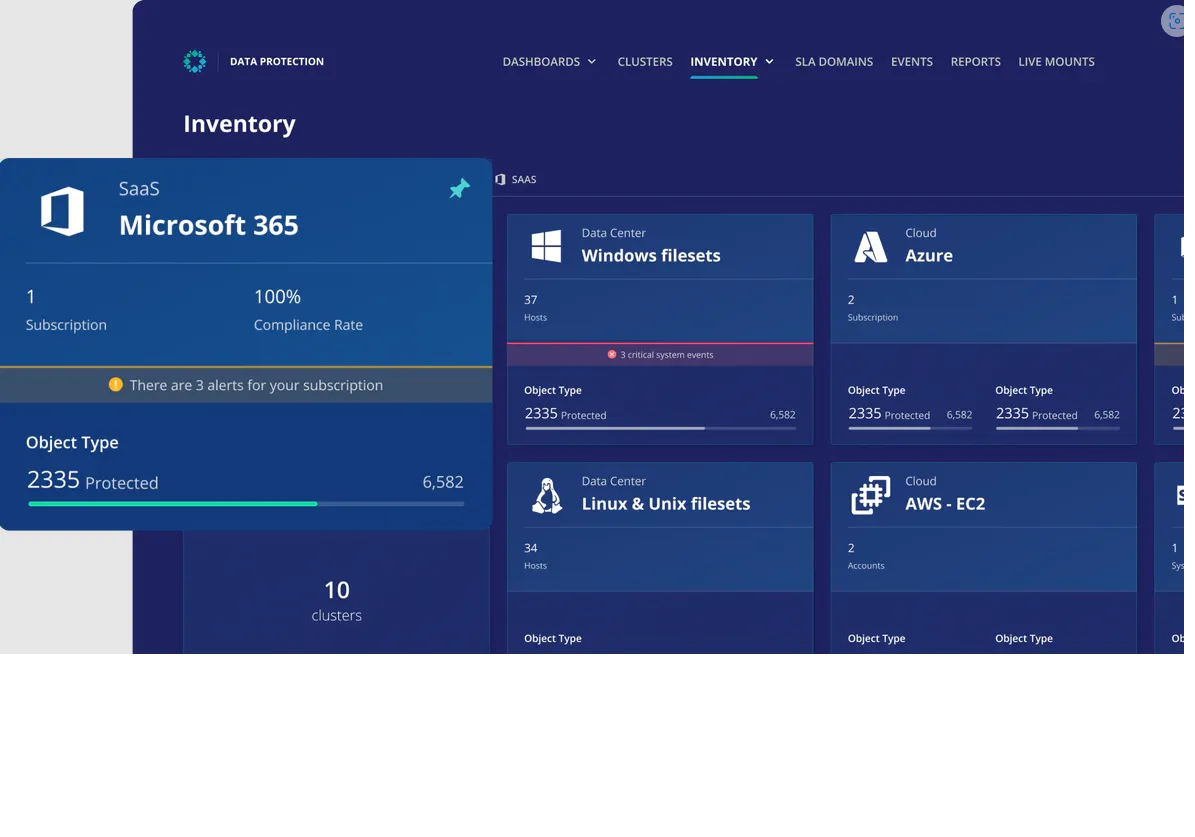Click the Windows logo on Windows filesets card

coord(546,246)
